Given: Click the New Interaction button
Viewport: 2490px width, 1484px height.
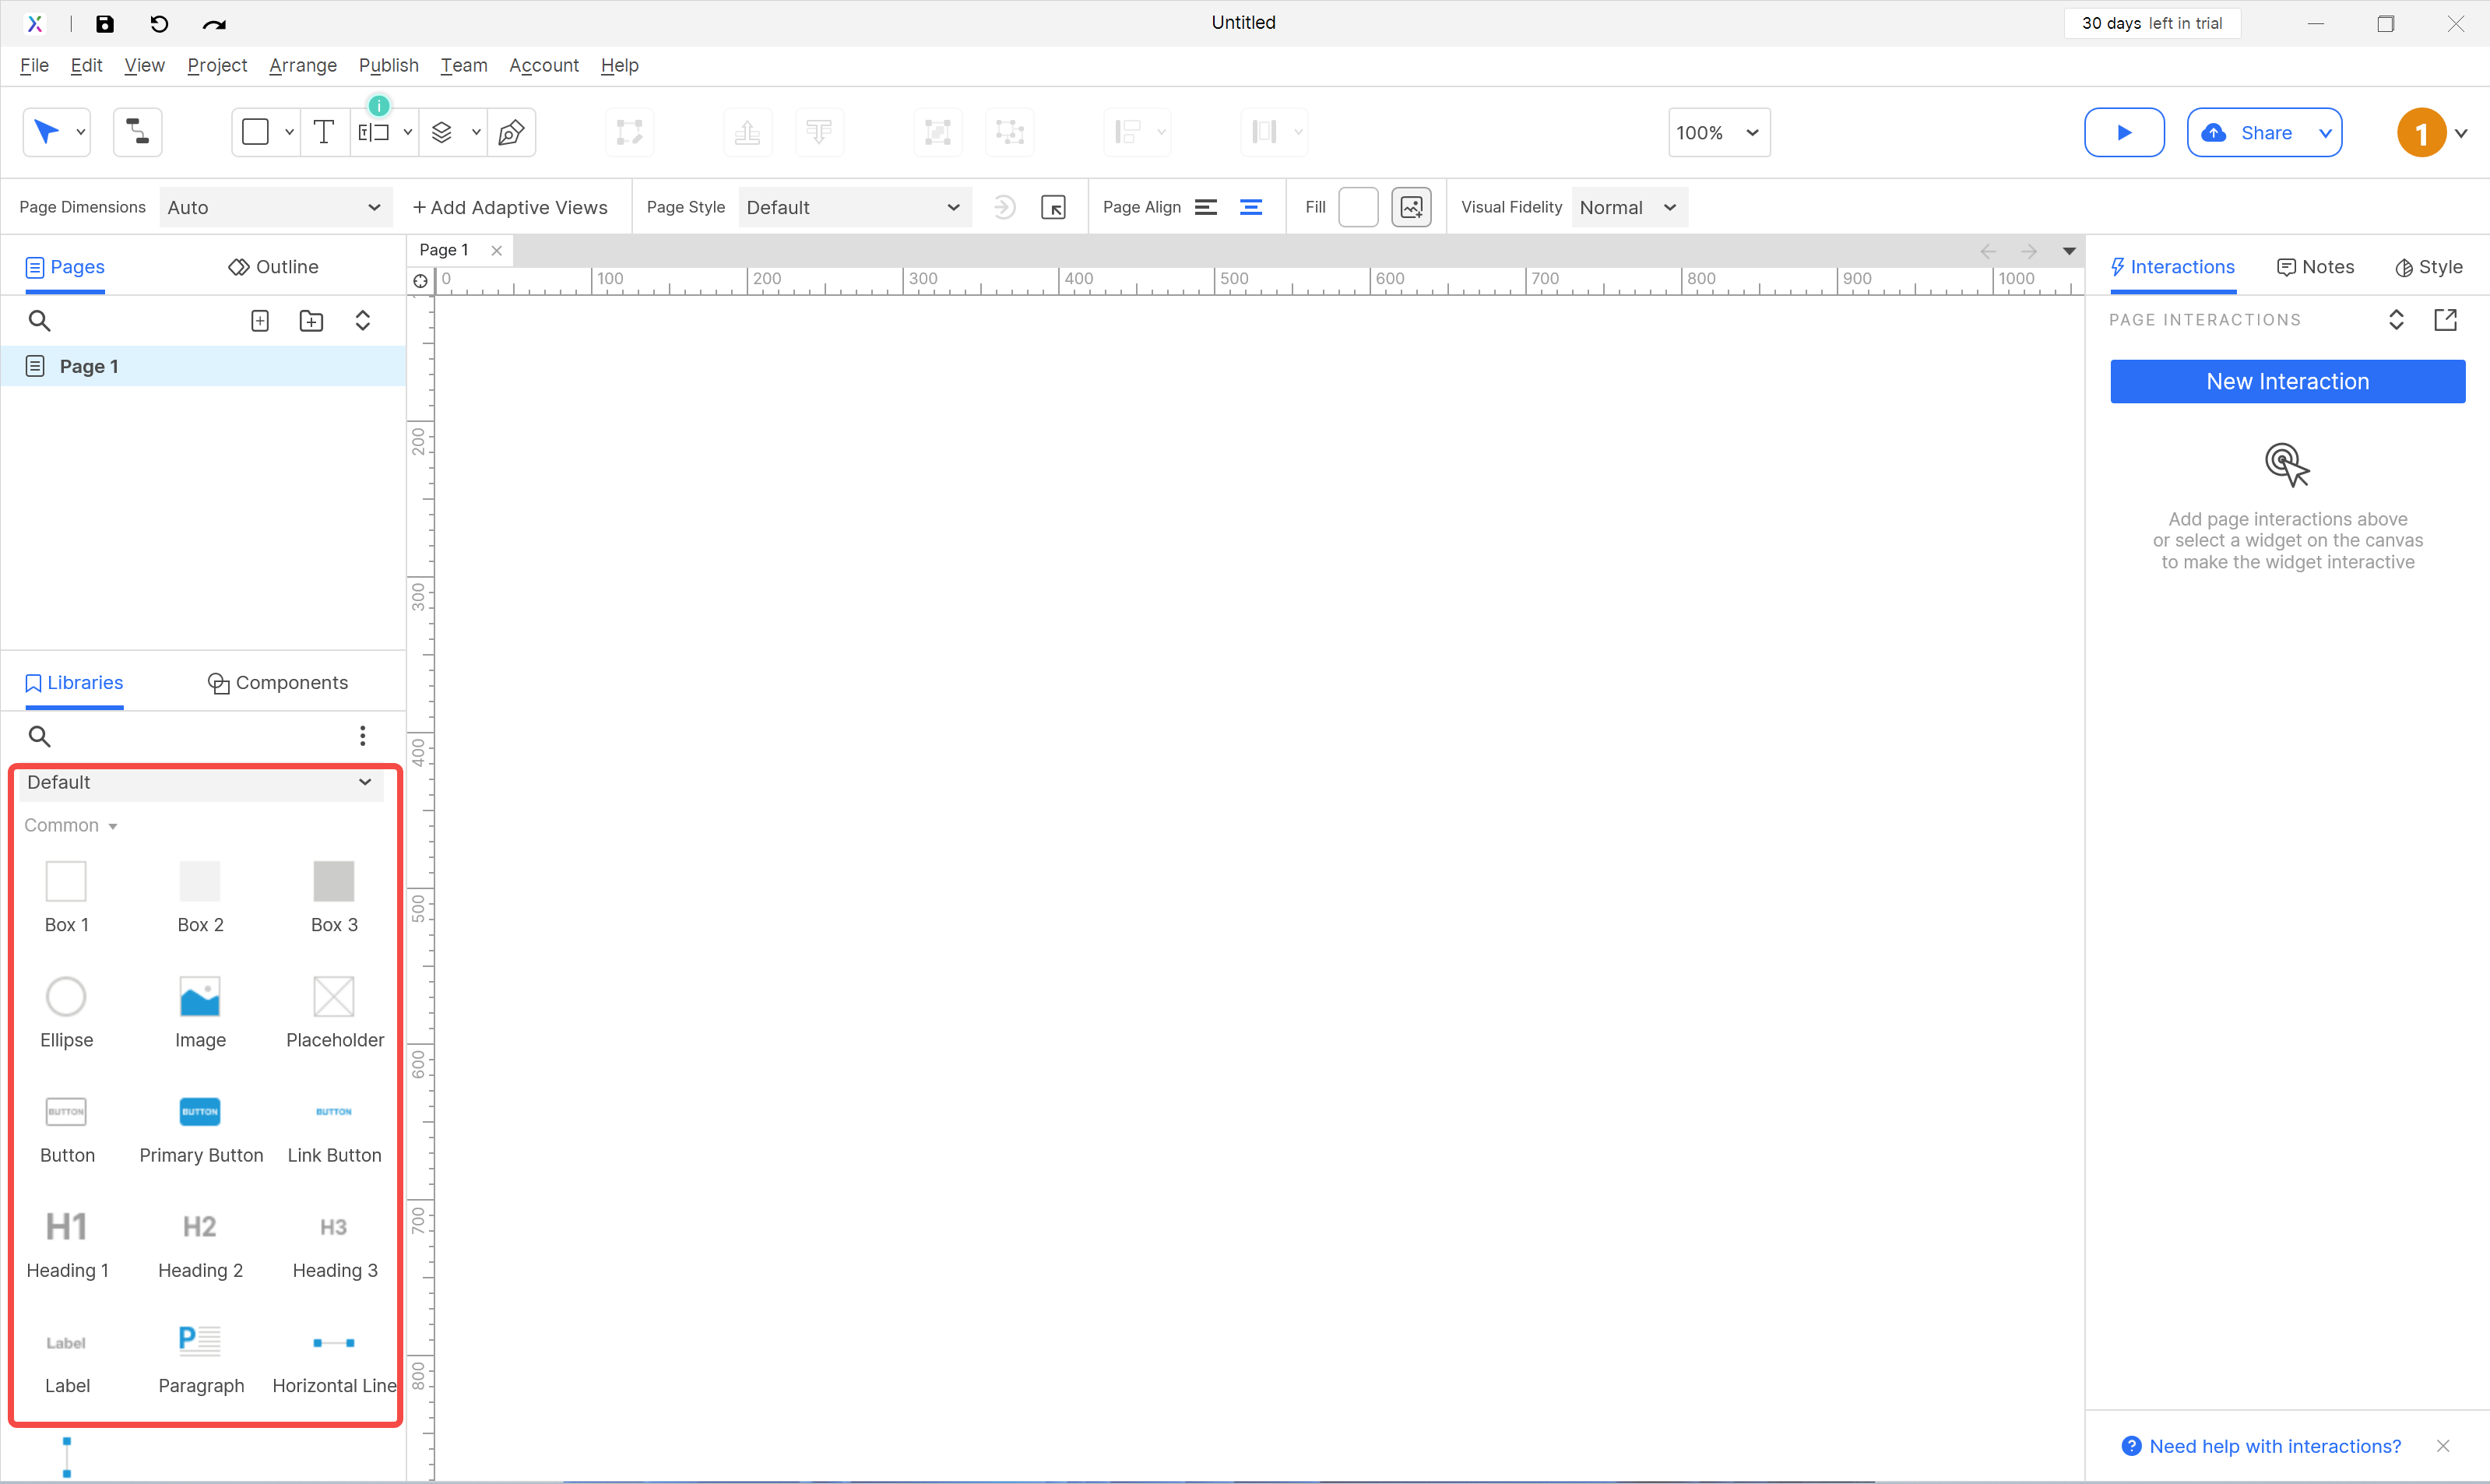Looking at the screenshot, I should [2287, 382].
